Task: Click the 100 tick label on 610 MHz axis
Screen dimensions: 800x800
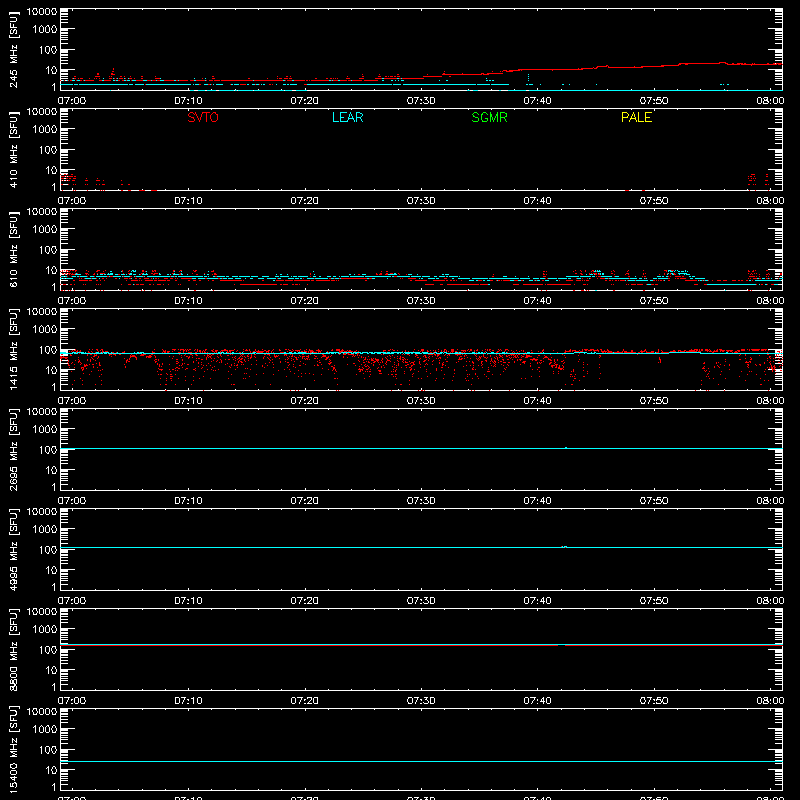Action: coord(48,250)
